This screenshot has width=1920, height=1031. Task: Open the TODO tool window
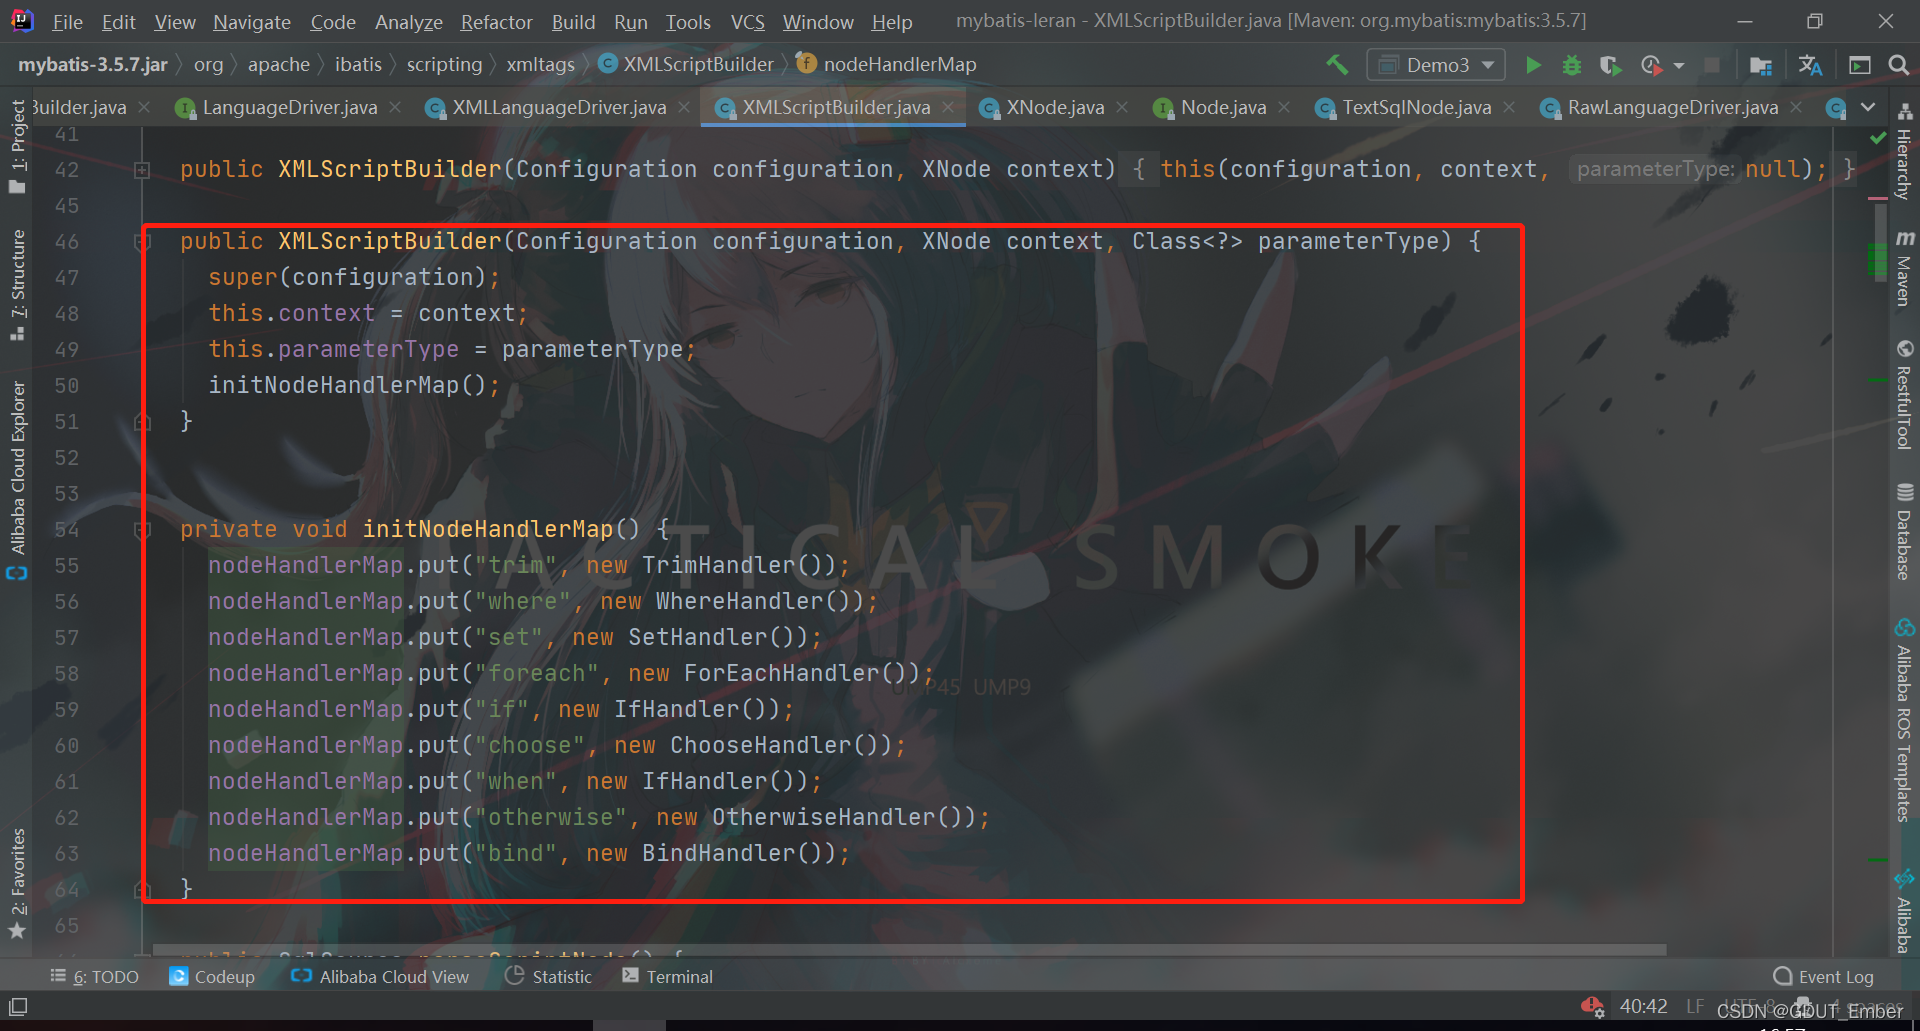[94, 977]
